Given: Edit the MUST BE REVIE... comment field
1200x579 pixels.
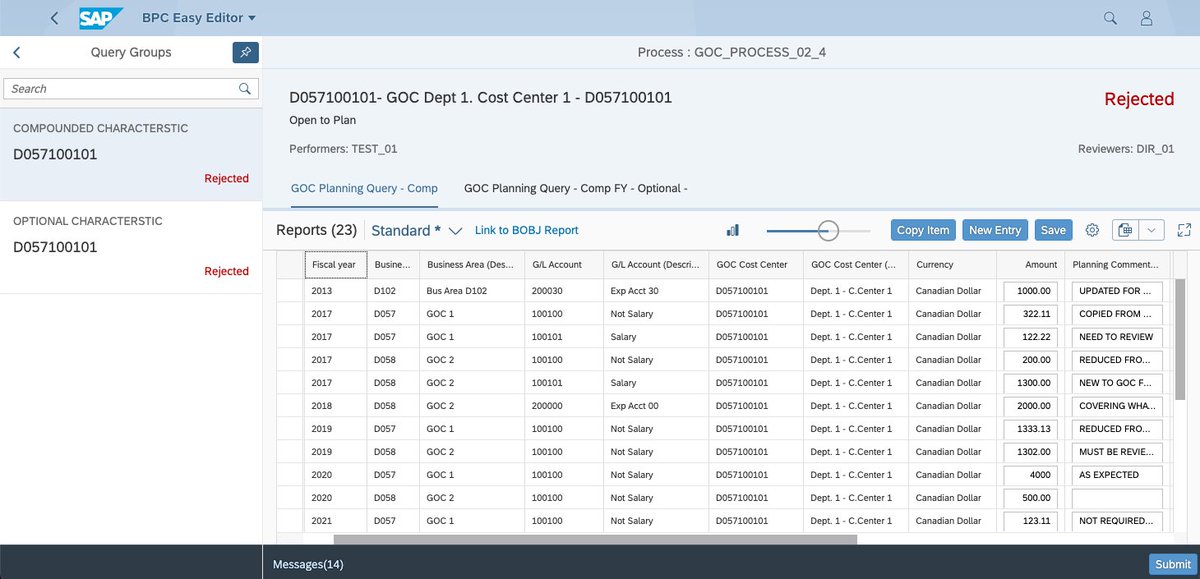Looking at the screenshot, I should pyautogui.click(x=1116, y=452).
